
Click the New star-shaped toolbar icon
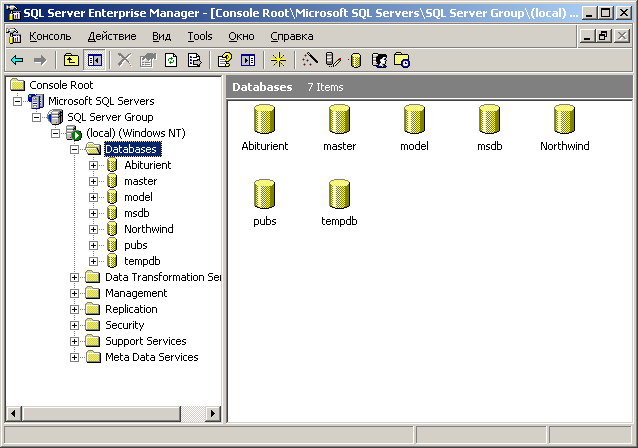pyautogui.click(x=279, y=60)
